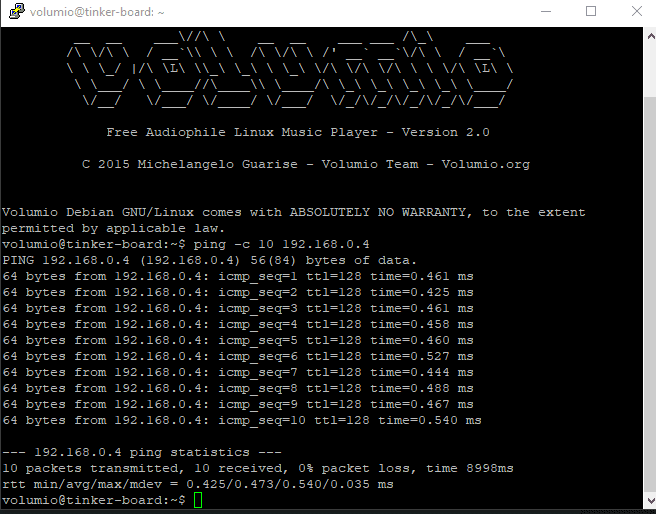The height and width of the screenshot is (514, 656).
Task: Click the icmp_seq=8 time=0.488 ms line
Action: tap(238, 388)
